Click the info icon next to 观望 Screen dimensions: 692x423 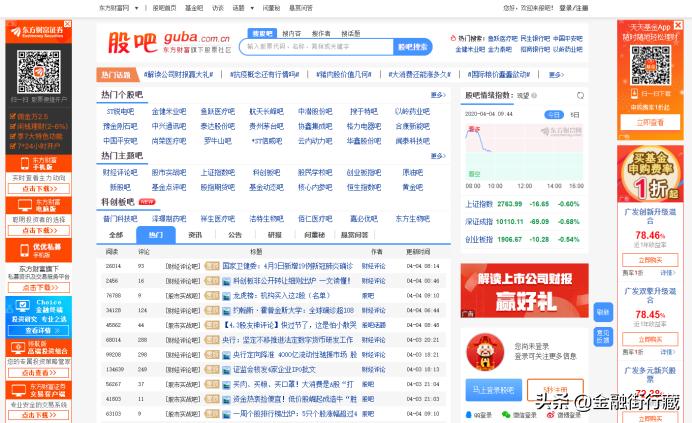click(x=534, y=95)
